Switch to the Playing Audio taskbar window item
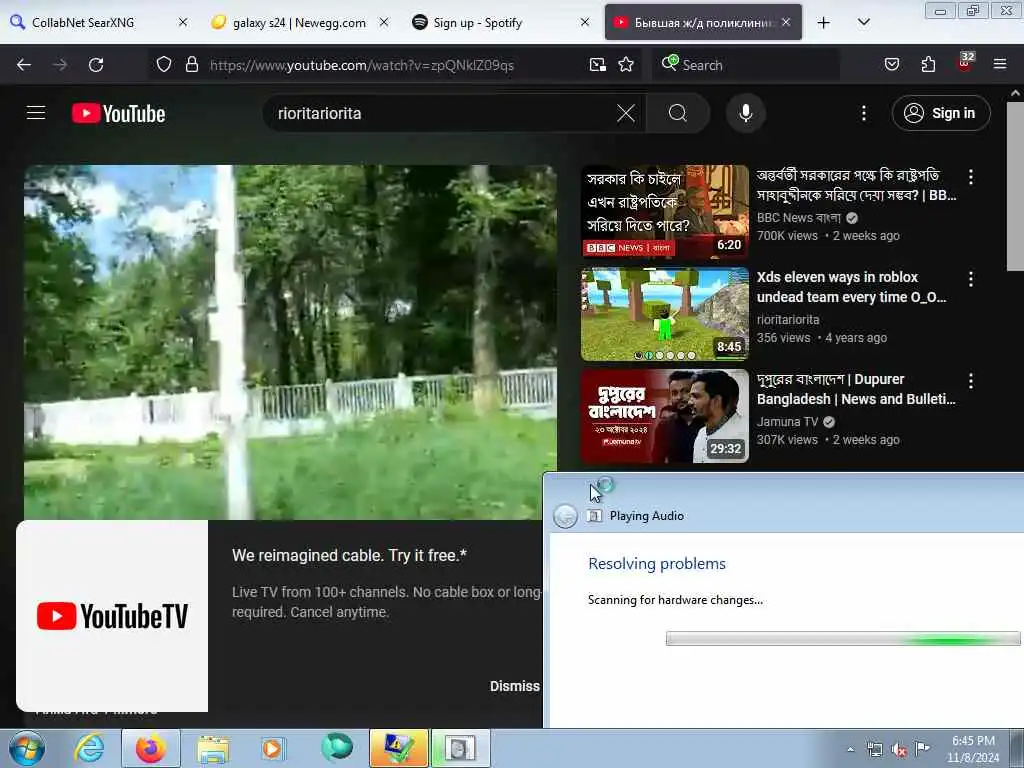Viewport: 1024px width, 768px height. [x=460, y=748]
